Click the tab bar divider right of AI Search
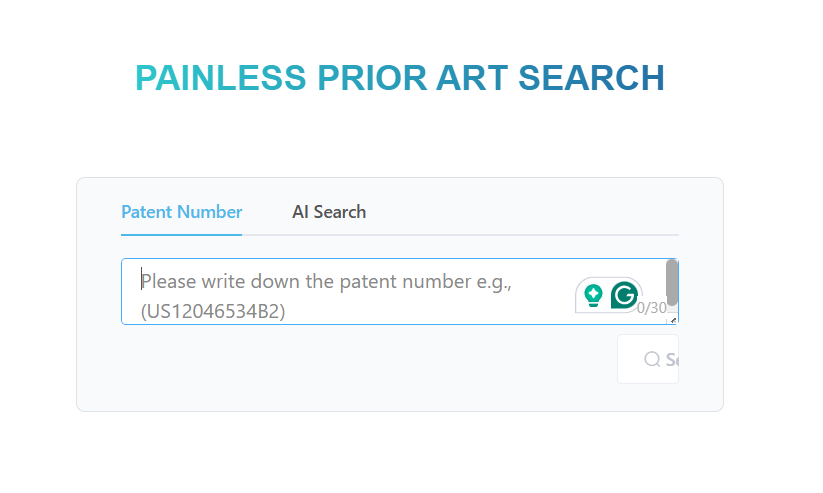 point(520,234)
